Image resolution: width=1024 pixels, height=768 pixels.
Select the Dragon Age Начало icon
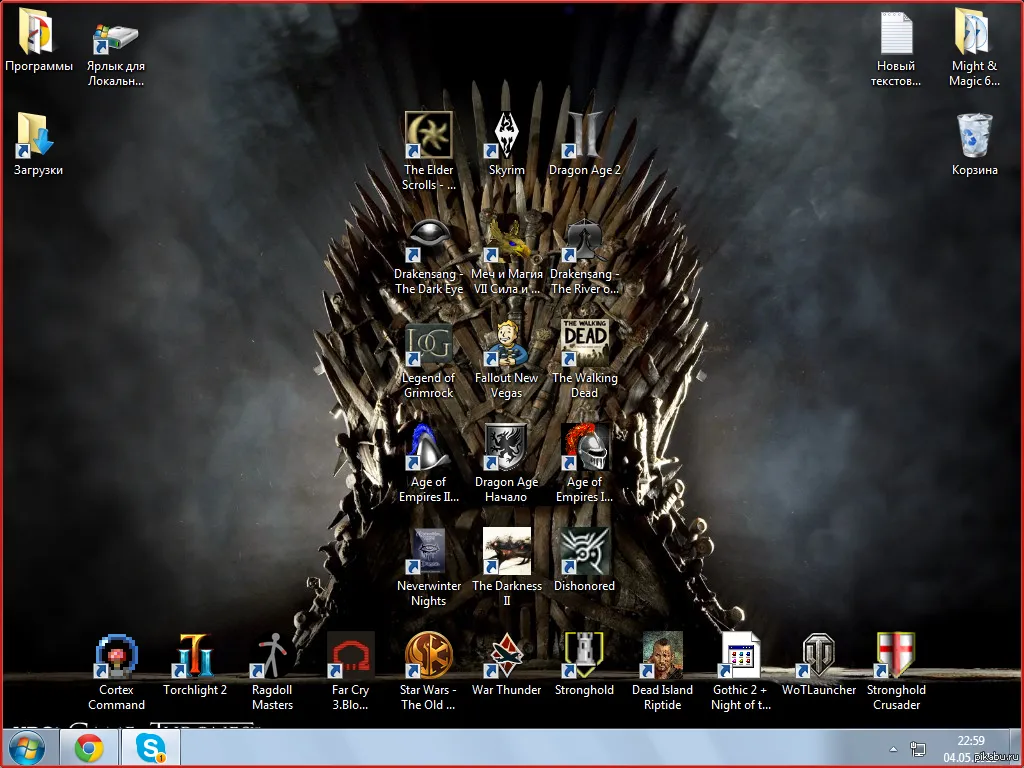point(506,447)
